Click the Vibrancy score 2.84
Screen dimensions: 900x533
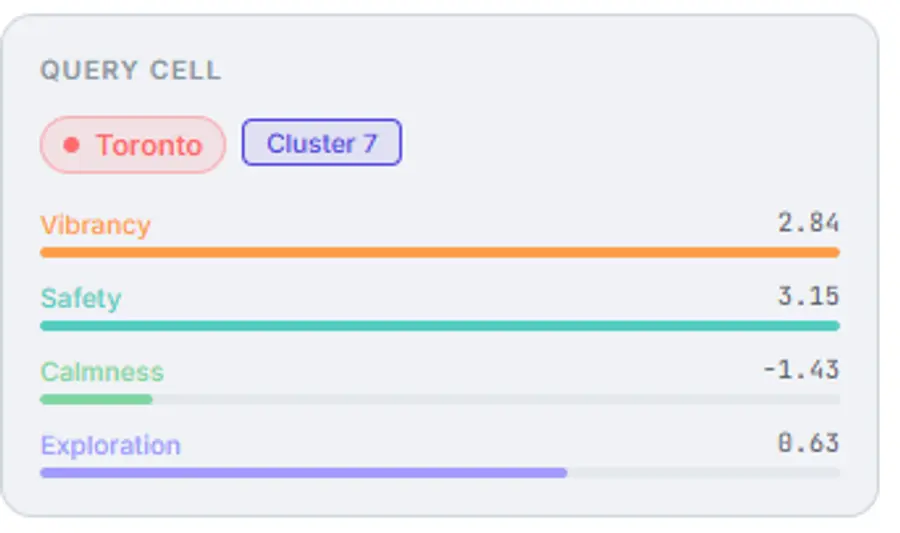click(x=808, y=223)
